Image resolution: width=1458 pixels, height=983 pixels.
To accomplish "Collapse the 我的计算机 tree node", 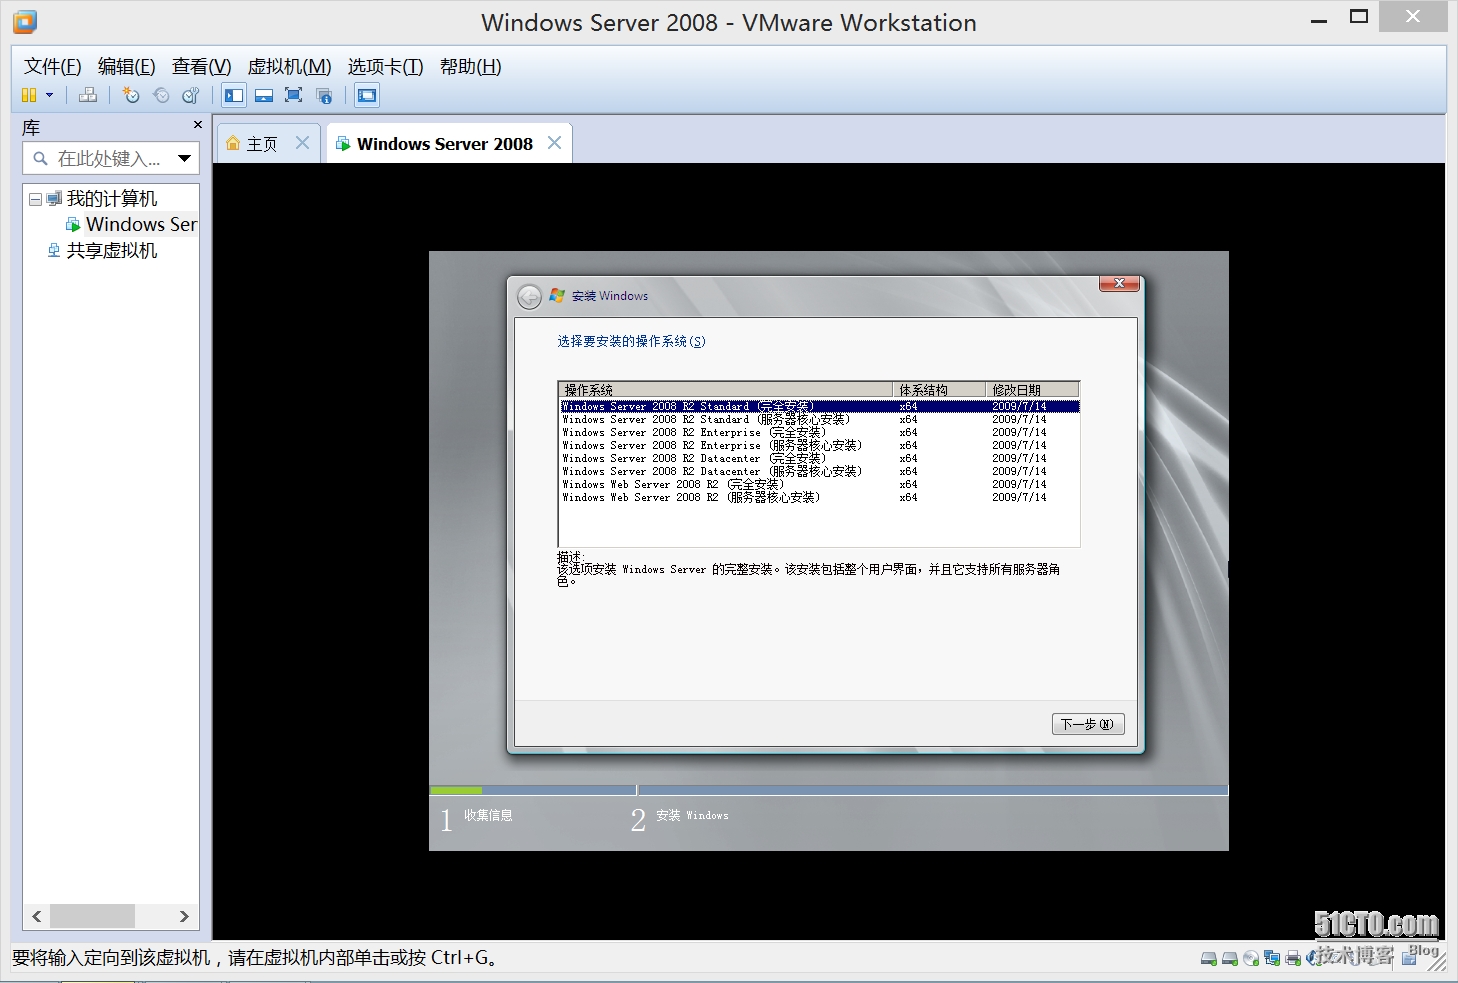I will click(x=35, y=199).
